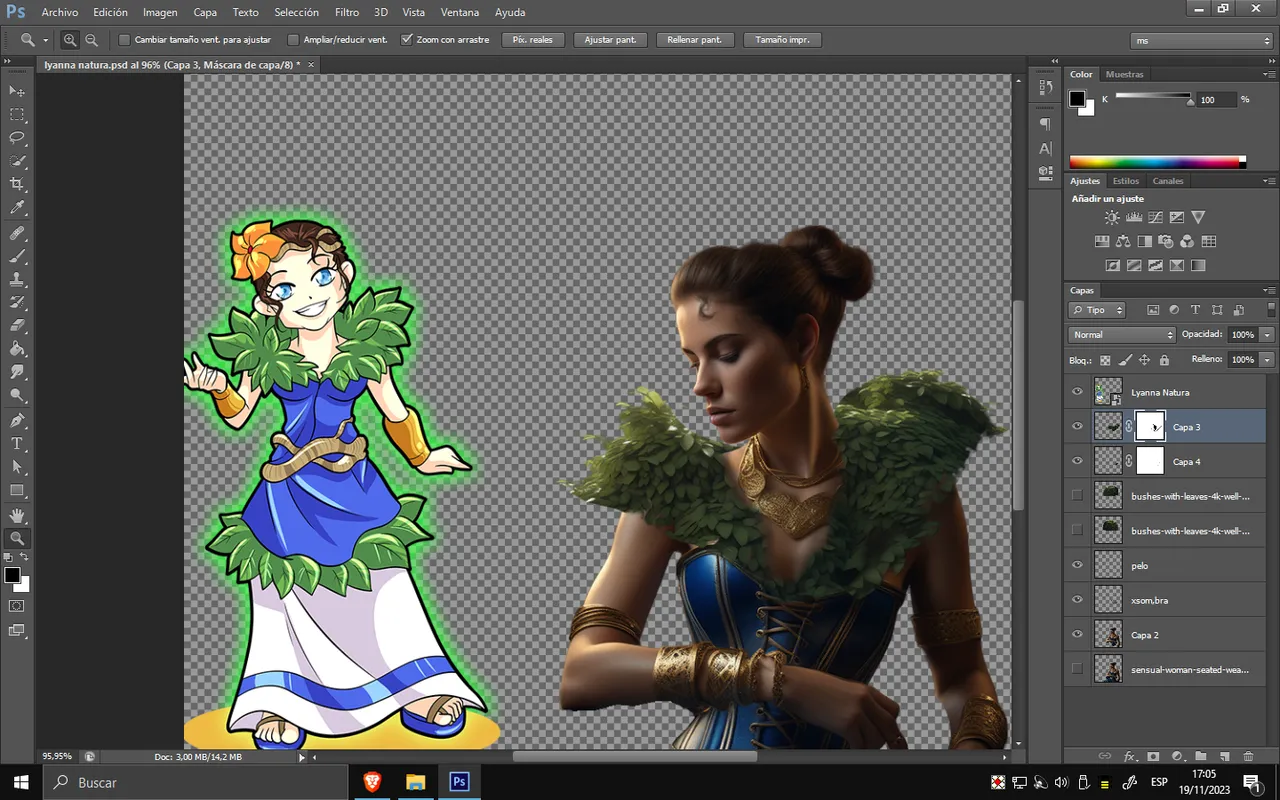Open layer styles fx menu

coord(1130,757)
